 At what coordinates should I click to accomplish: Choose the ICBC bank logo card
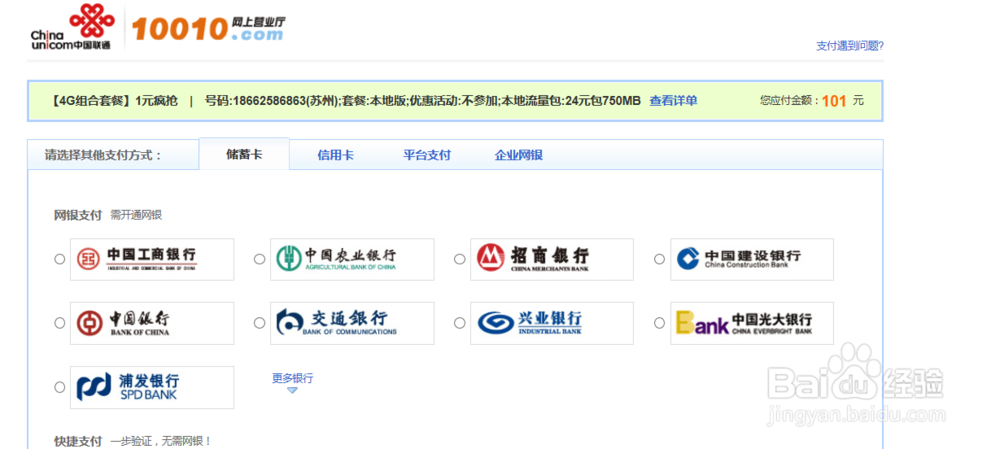(152, 259)
